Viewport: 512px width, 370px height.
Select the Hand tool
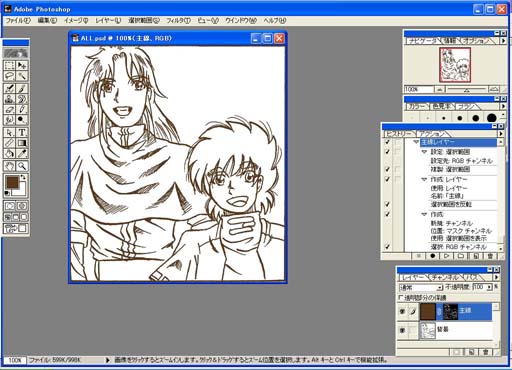point(9,166)
